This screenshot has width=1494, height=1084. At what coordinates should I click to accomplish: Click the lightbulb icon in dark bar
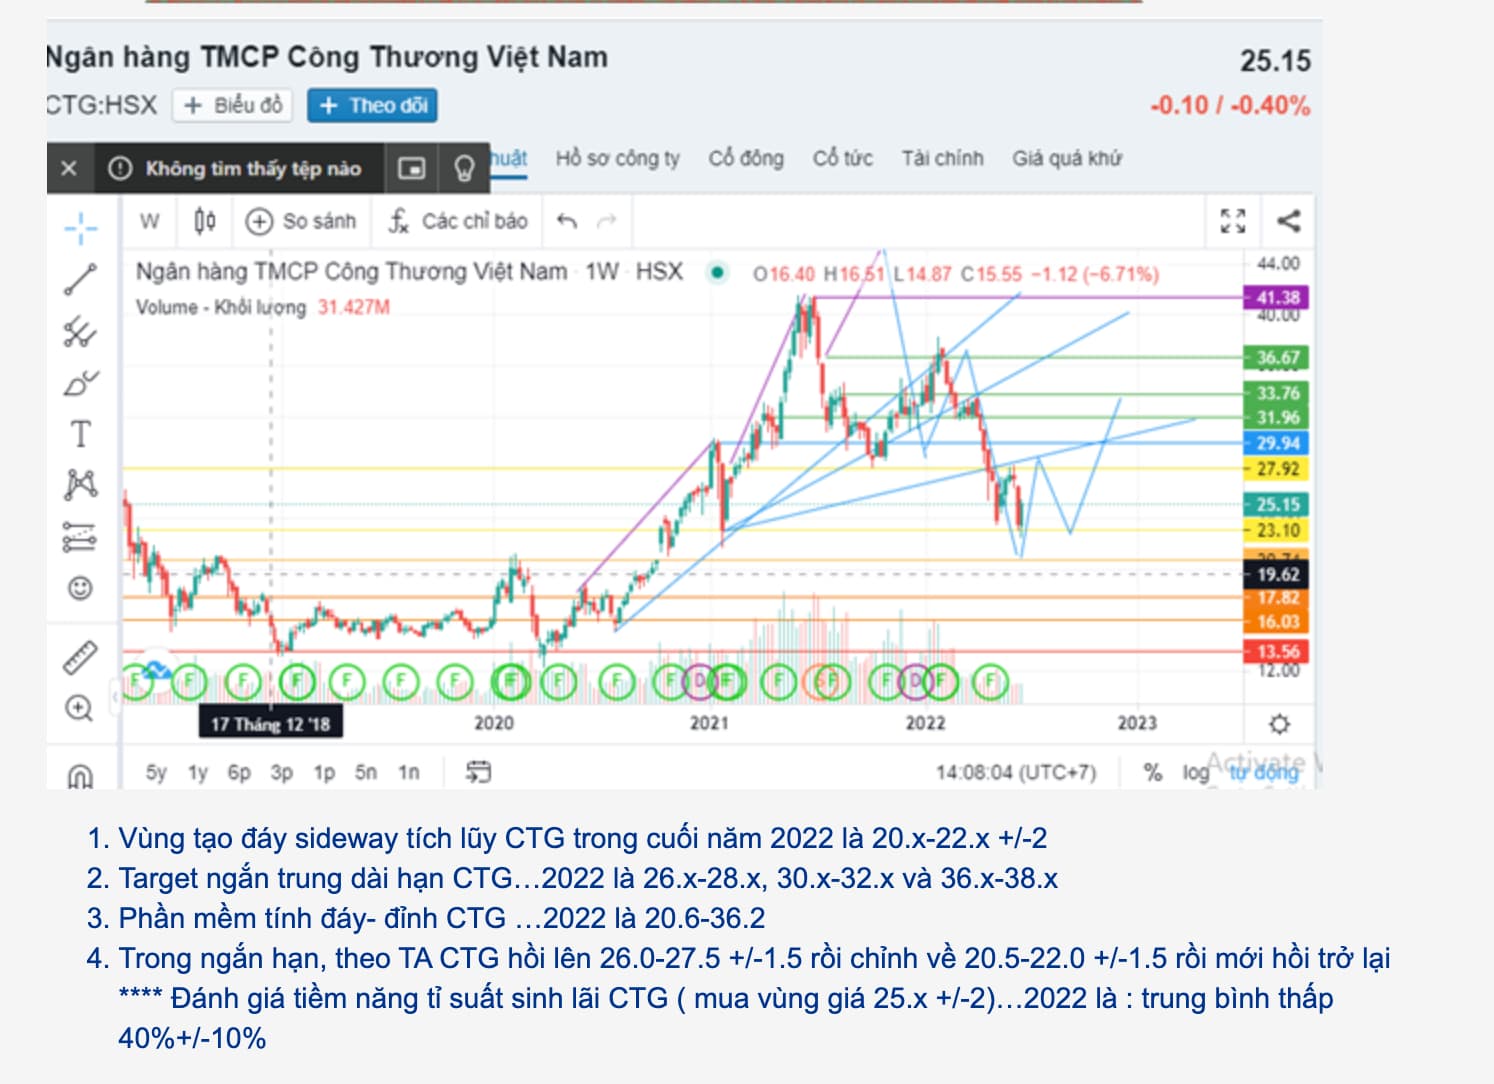[x=464, y=168]
